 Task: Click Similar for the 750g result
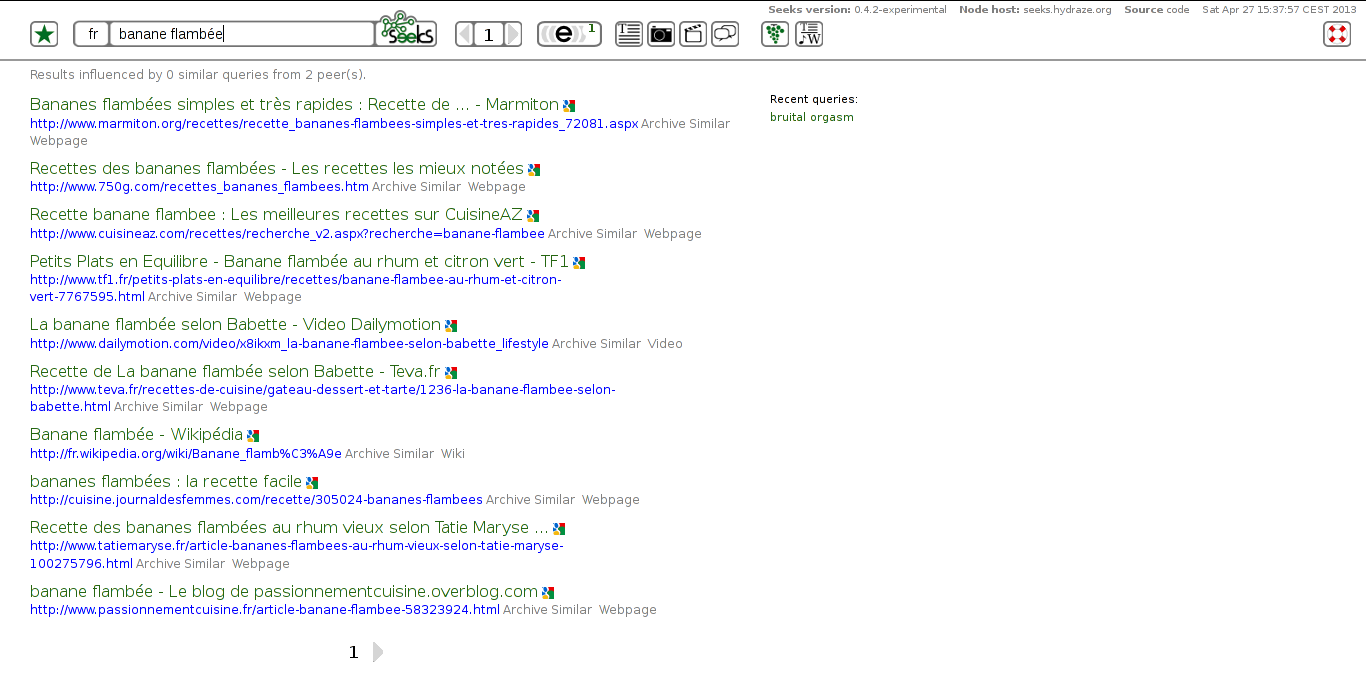click(441, 187)
